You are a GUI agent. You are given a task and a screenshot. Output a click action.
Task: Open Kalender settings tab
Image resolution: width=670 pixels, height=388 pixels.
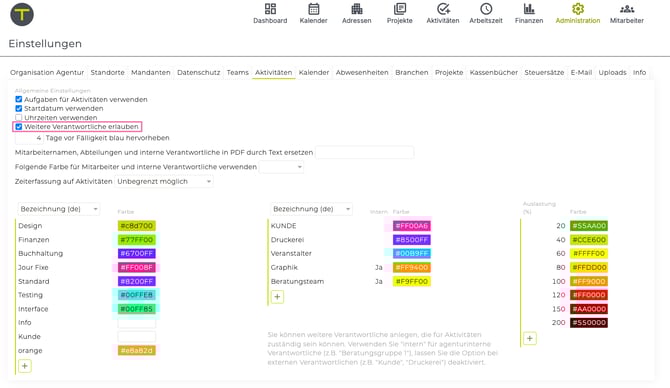(x=314, y=73)
